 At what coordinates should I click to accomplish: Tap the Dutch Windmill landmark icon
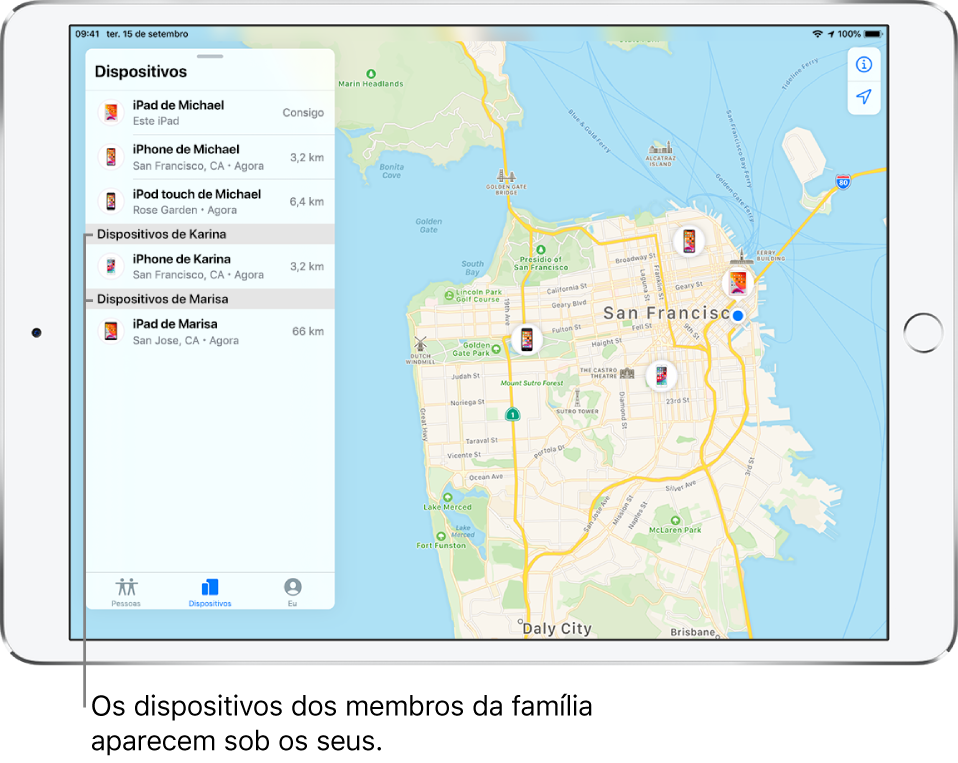(x=420, y=343)
